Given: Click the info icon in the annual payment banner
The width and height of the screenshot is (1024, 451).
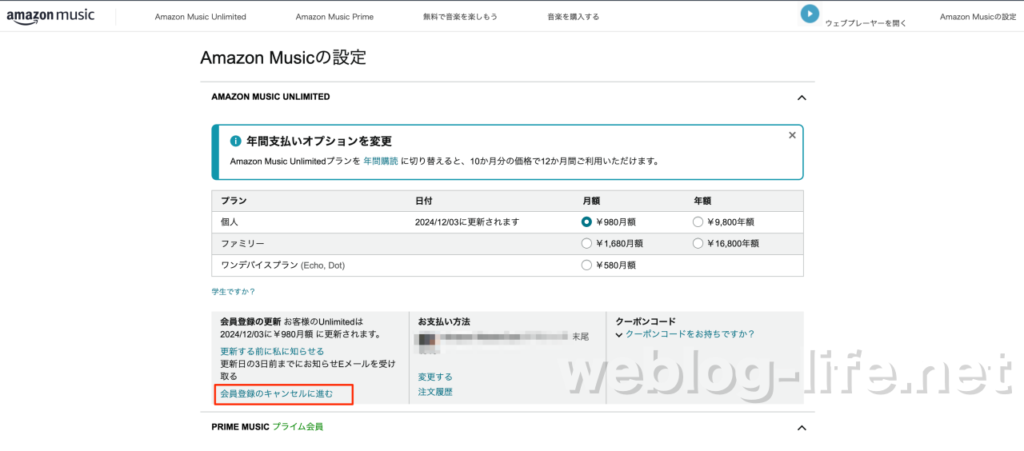Looking at the screenshot, I should pyautogui.click(x=236, y=142).
